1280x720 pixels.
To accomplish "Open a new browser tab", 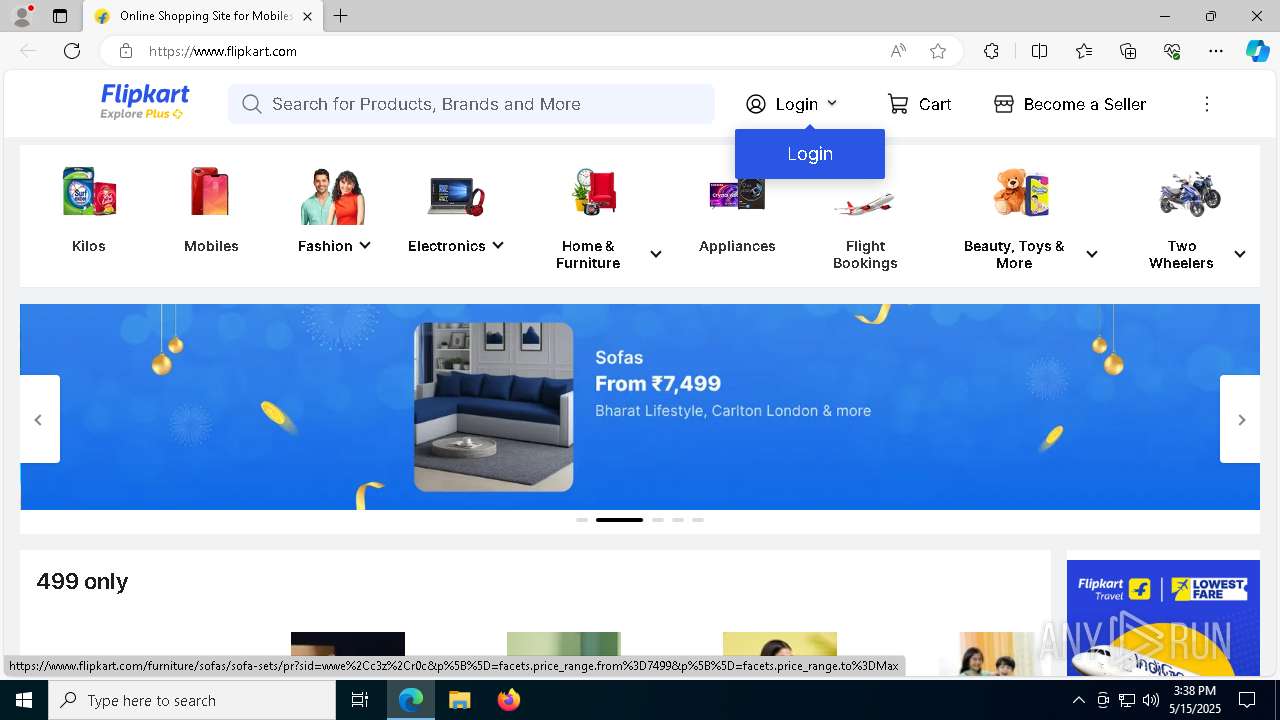I will coord(341,16).
